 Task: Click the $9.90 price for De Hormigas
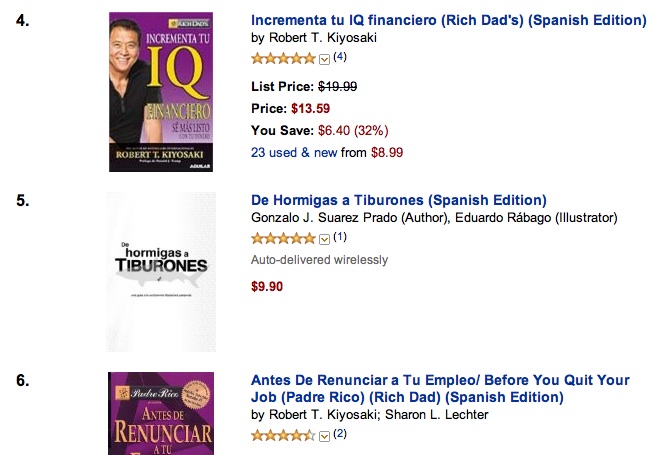point(267,286)
